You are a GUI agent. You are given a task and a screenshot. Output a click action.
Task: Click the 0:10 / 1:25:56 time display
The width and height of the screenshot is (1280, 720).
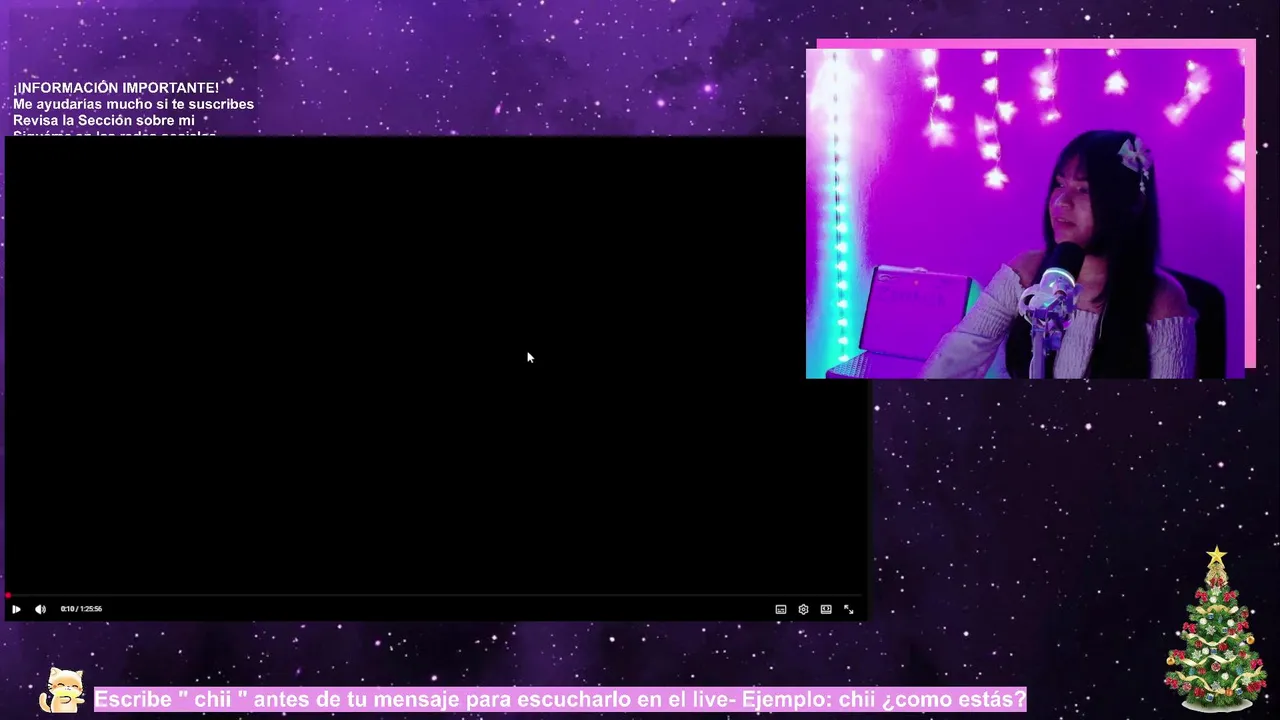(x=81, y=609)
